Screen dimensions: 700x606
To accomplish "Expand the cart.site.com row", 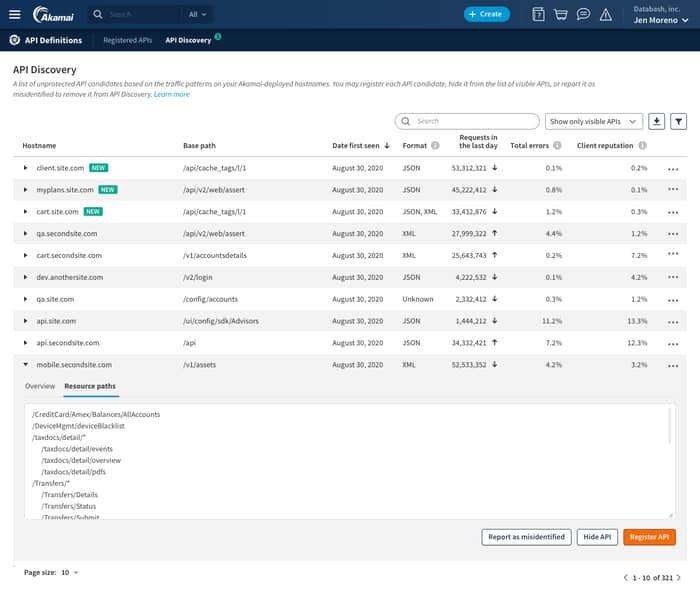I will (26, 212).
